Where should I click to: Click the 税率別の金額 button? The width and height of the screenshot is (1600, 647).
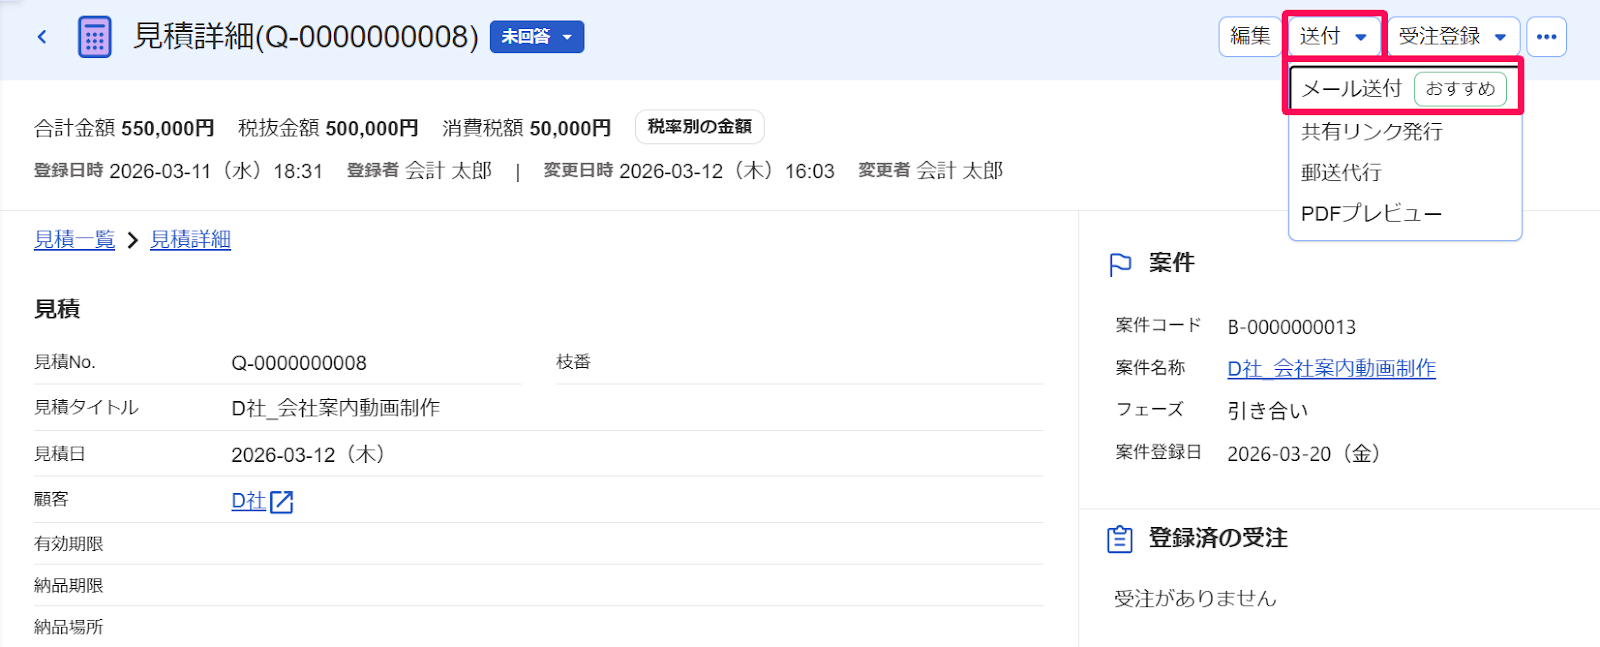(x=700, y=127)
